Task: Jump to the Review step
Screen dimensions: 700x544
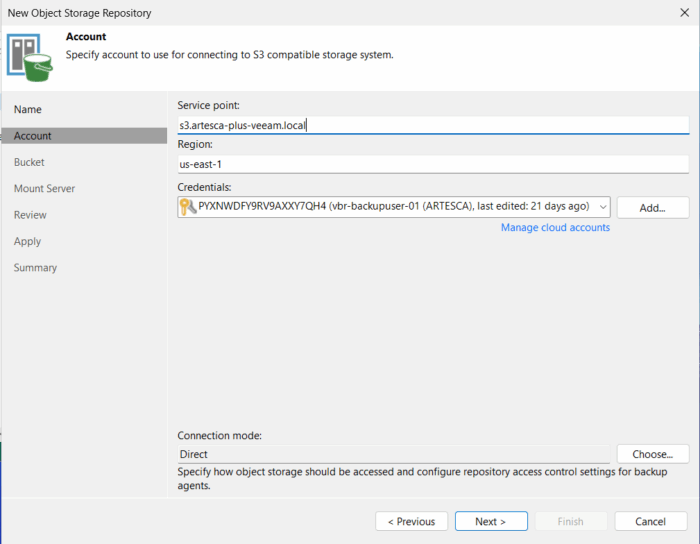Action: coord(30,215)
